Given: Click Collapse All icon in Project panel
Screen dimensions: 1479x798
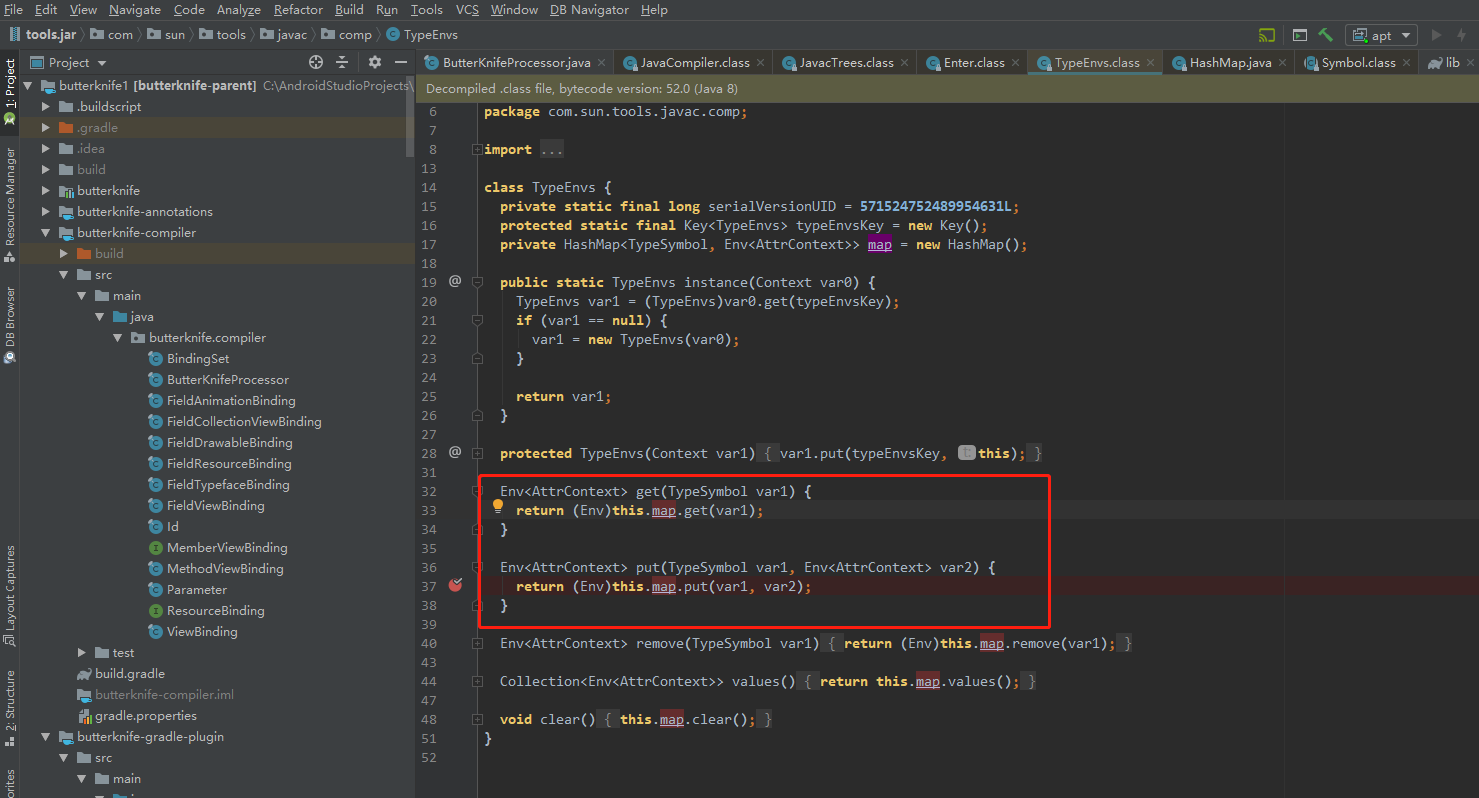Looking at the screenshot, I should 341,62.
